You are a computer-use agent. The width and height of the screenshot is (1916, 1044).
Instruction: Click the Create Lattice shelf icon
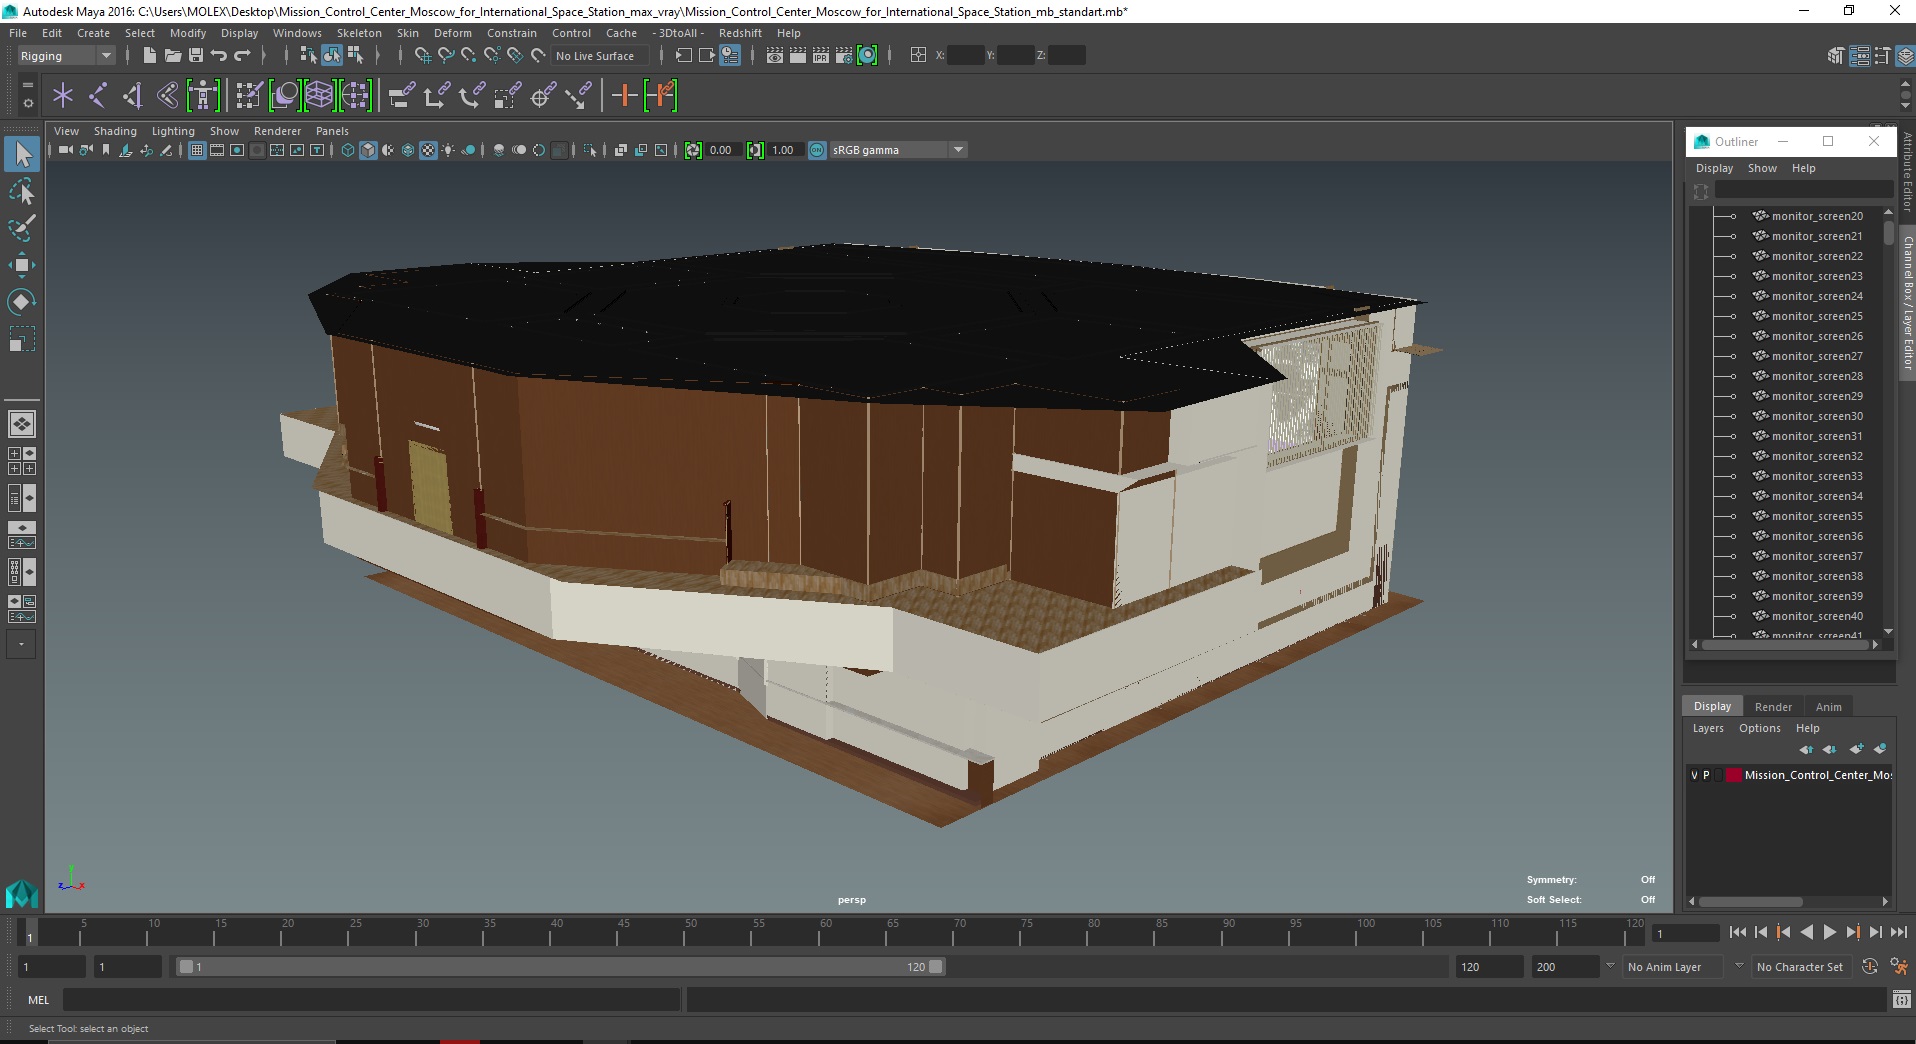(319, 96)
